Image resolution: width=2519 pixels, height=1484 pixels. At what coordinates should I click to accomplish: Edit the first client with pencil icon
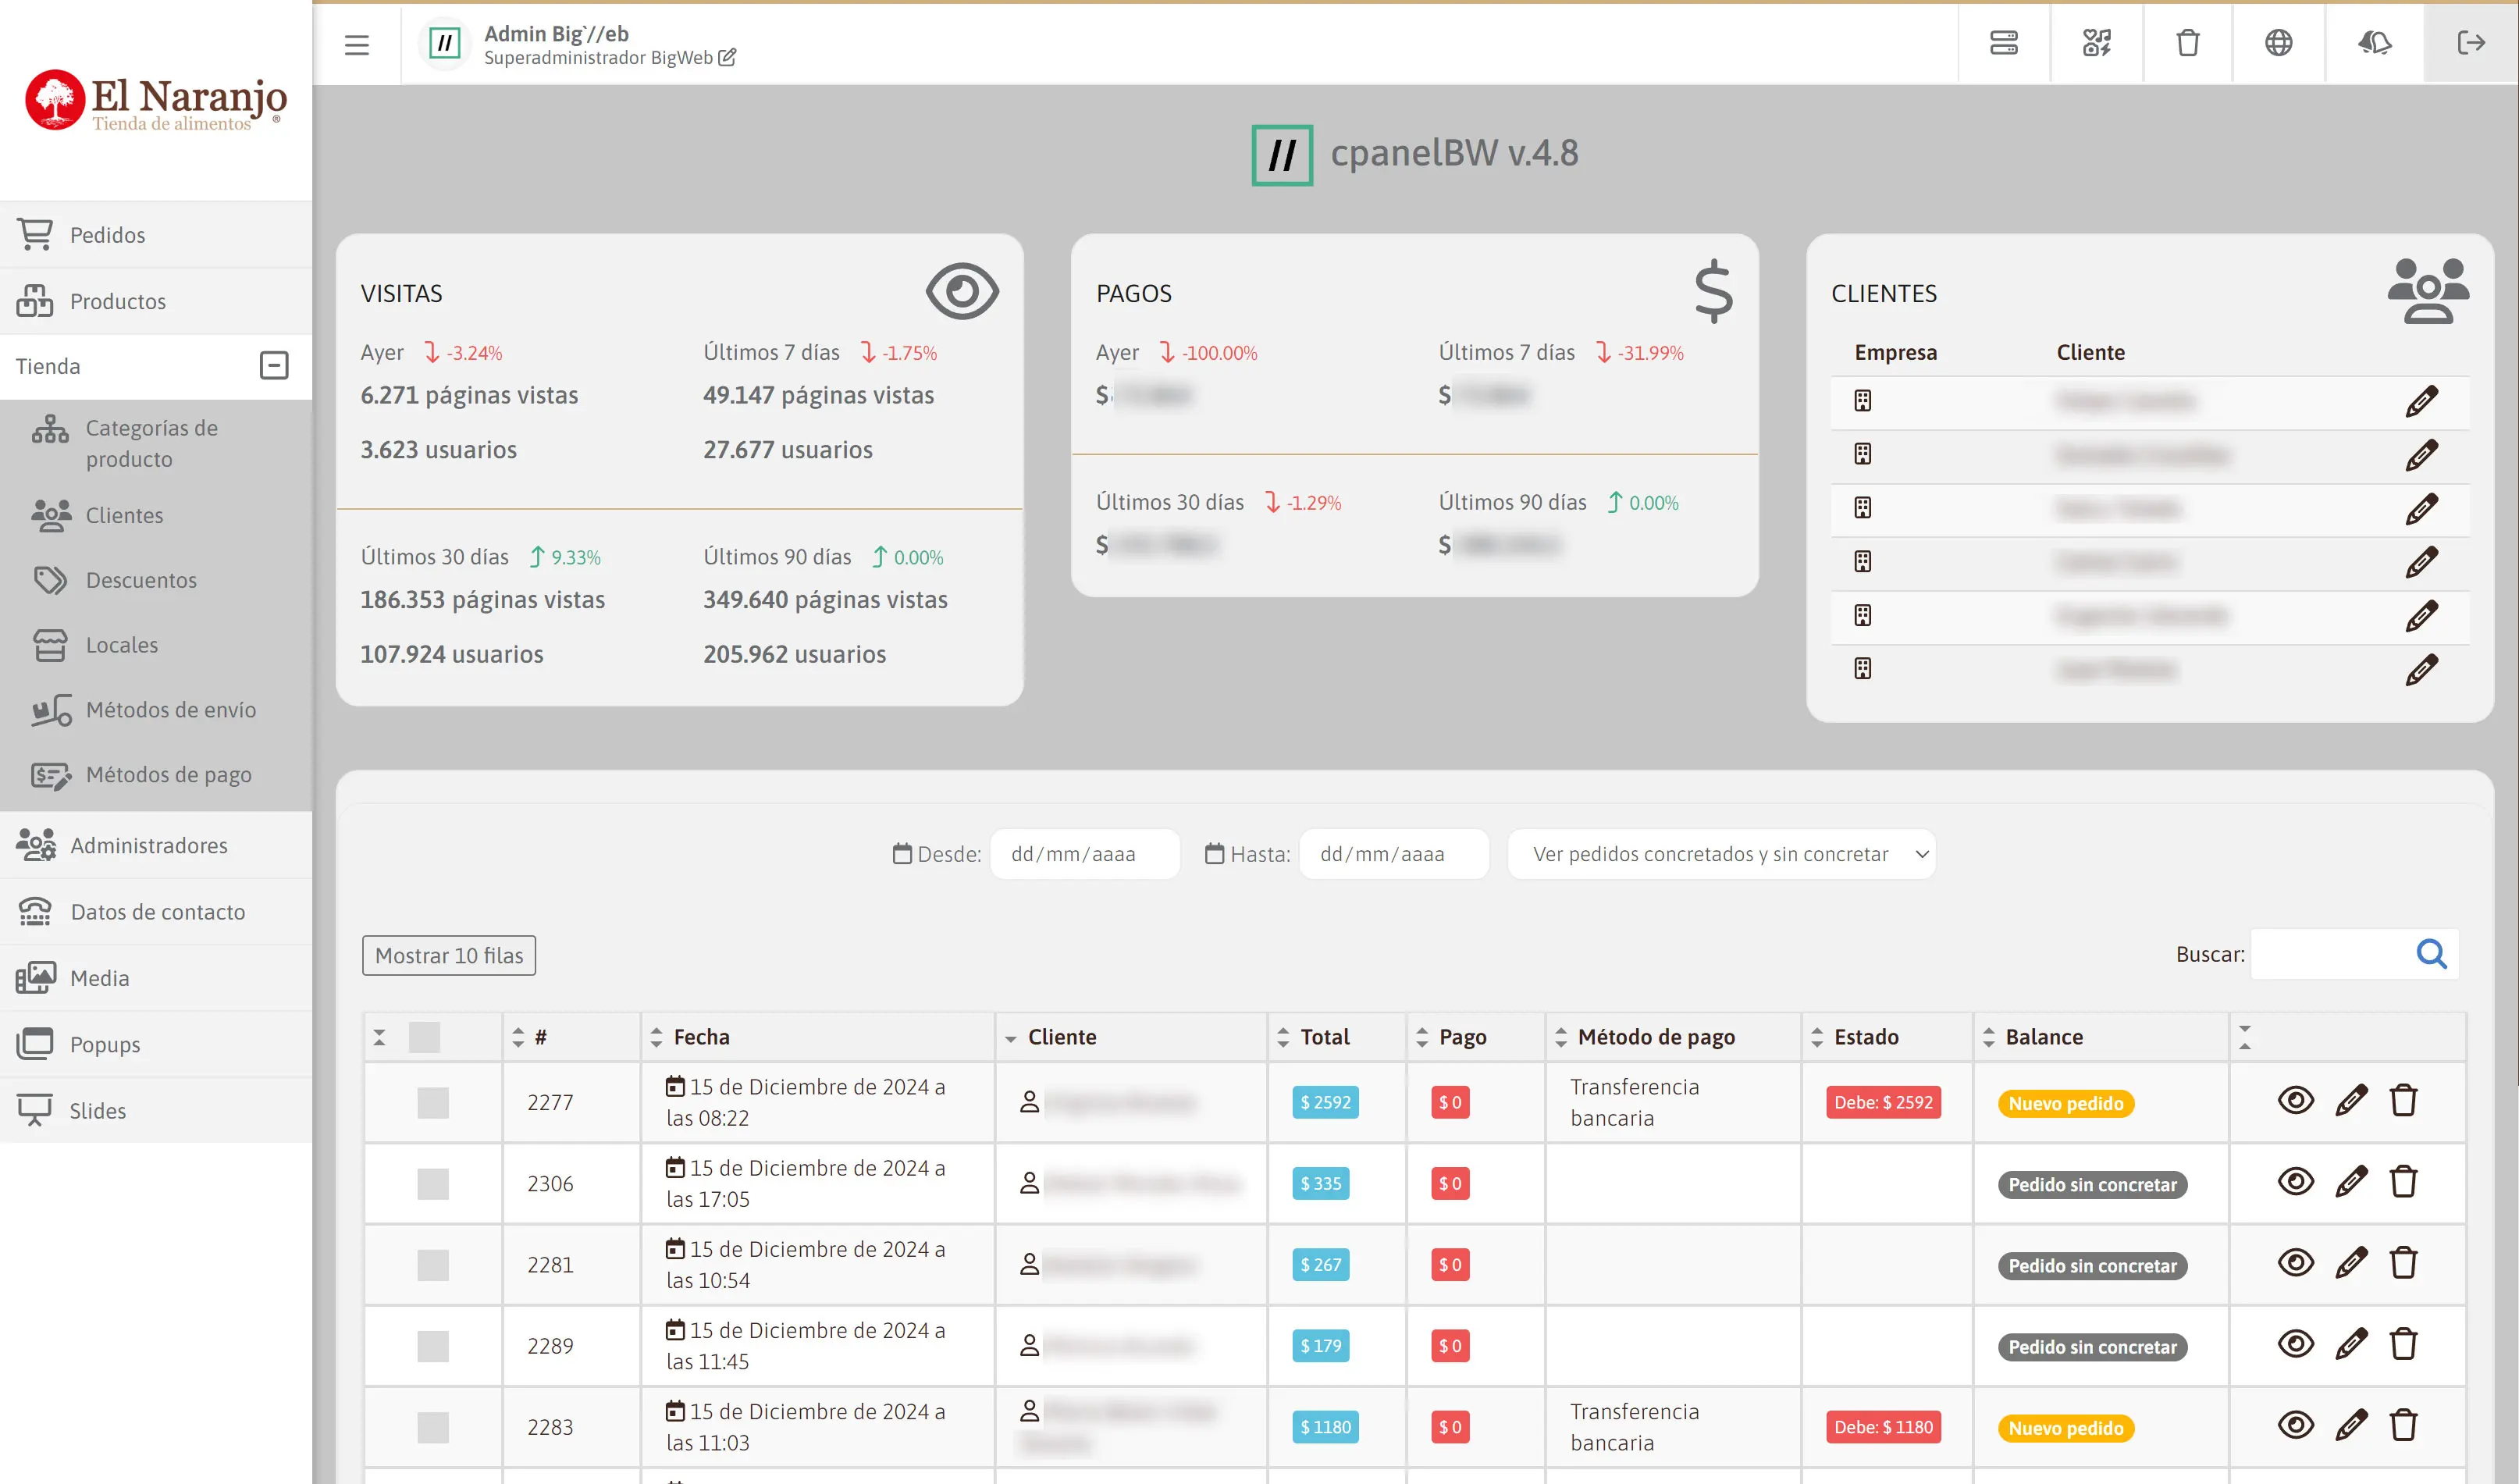[2420, 401]
